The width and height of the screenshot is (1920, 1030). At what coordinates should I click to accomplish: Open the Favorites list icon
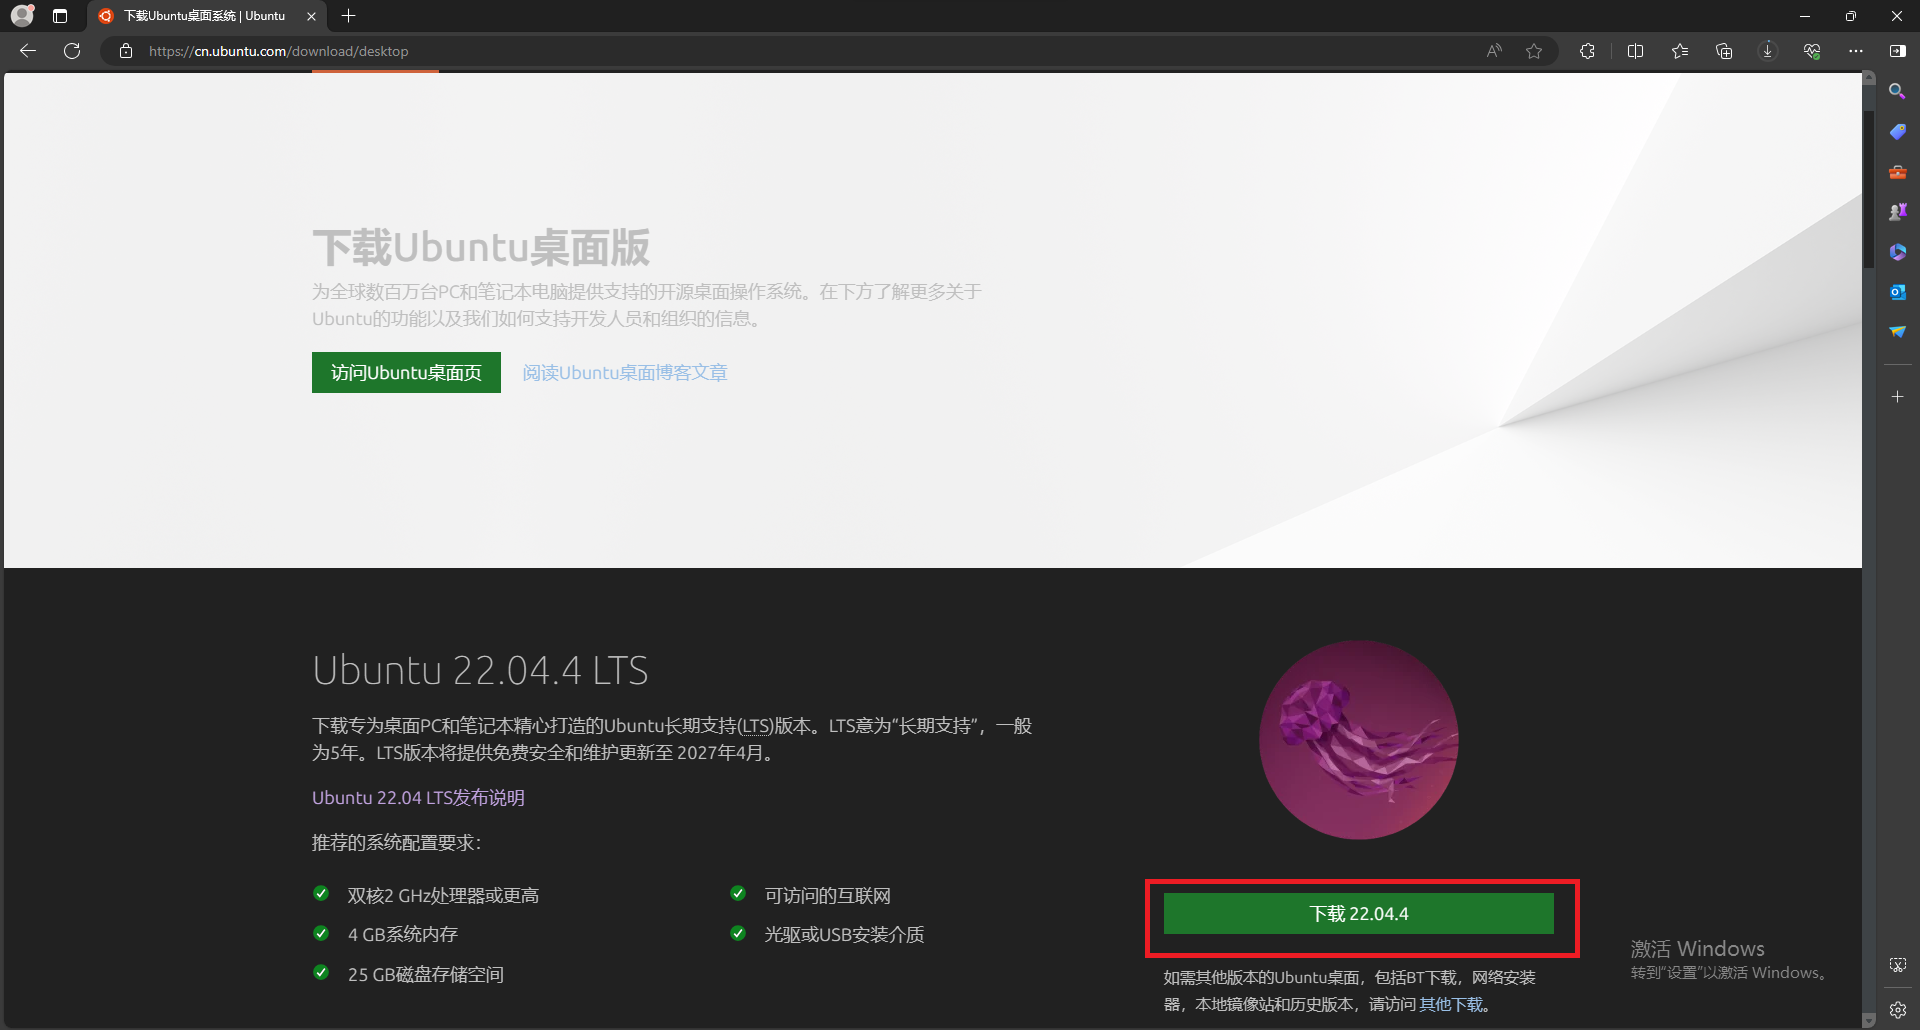[1680, 51]
